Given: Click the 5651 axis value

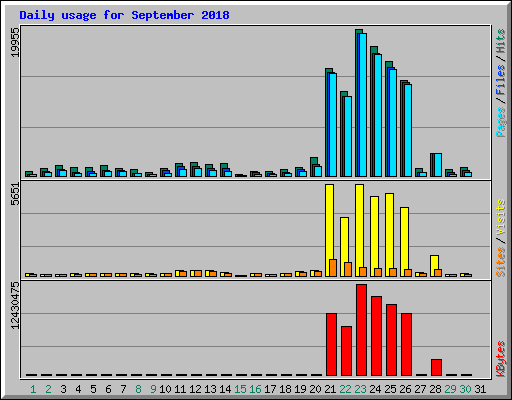Looking at the screenshot, I should tap(15, 194).
